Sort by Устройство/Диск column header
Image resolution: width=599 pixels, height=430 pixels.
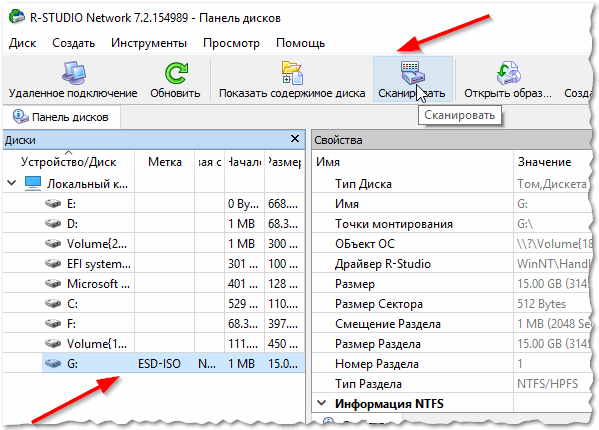pos(68,162)
